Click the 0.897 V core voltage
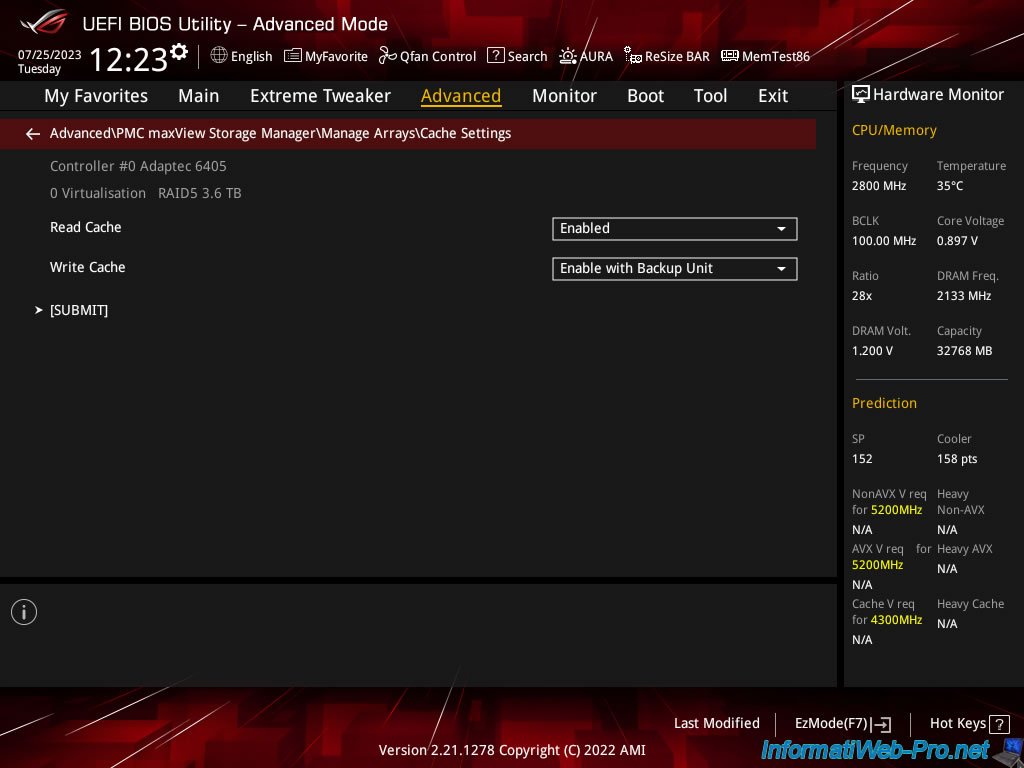The height and width of the screenshot is (768, 1024). pos(957,241)
